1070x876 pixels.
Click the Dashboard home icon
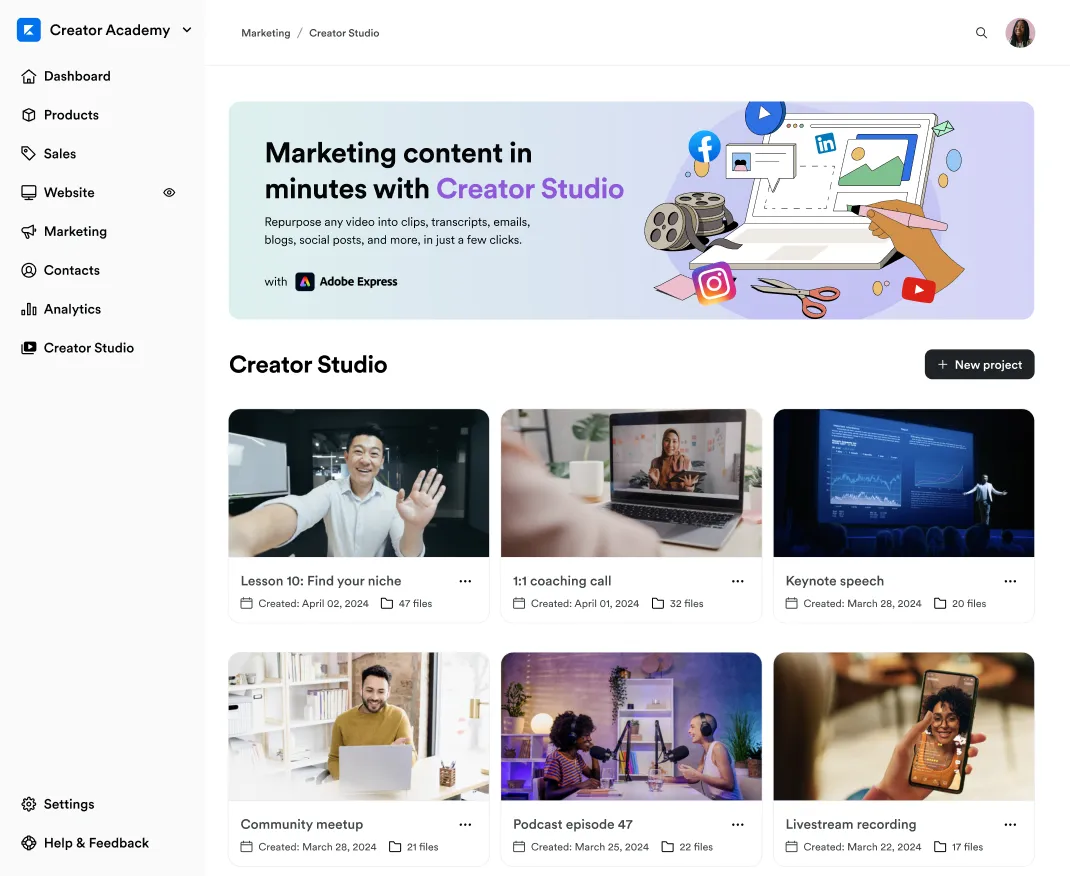click(x=29, y=76)
